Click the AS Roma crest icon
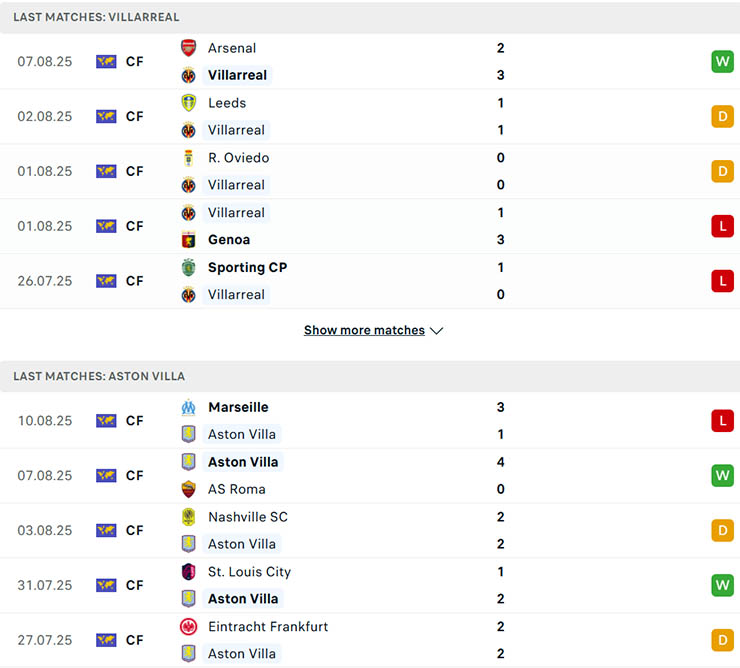Viewport: 740px width, 668px height. (188, 489)
